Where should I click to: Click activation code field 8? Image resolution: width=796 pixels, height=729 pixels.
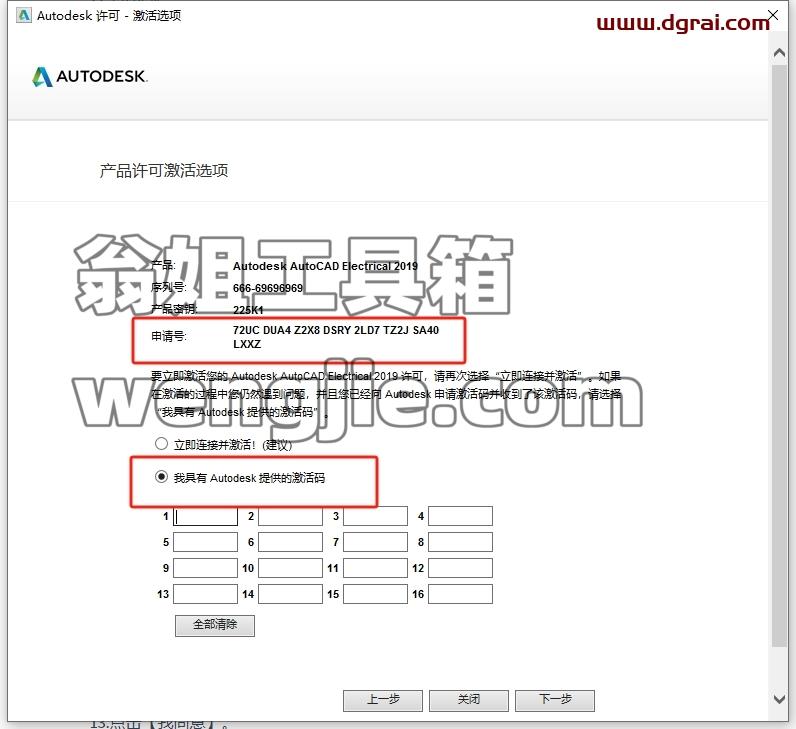pyautogui.click(x=460, y=542)
